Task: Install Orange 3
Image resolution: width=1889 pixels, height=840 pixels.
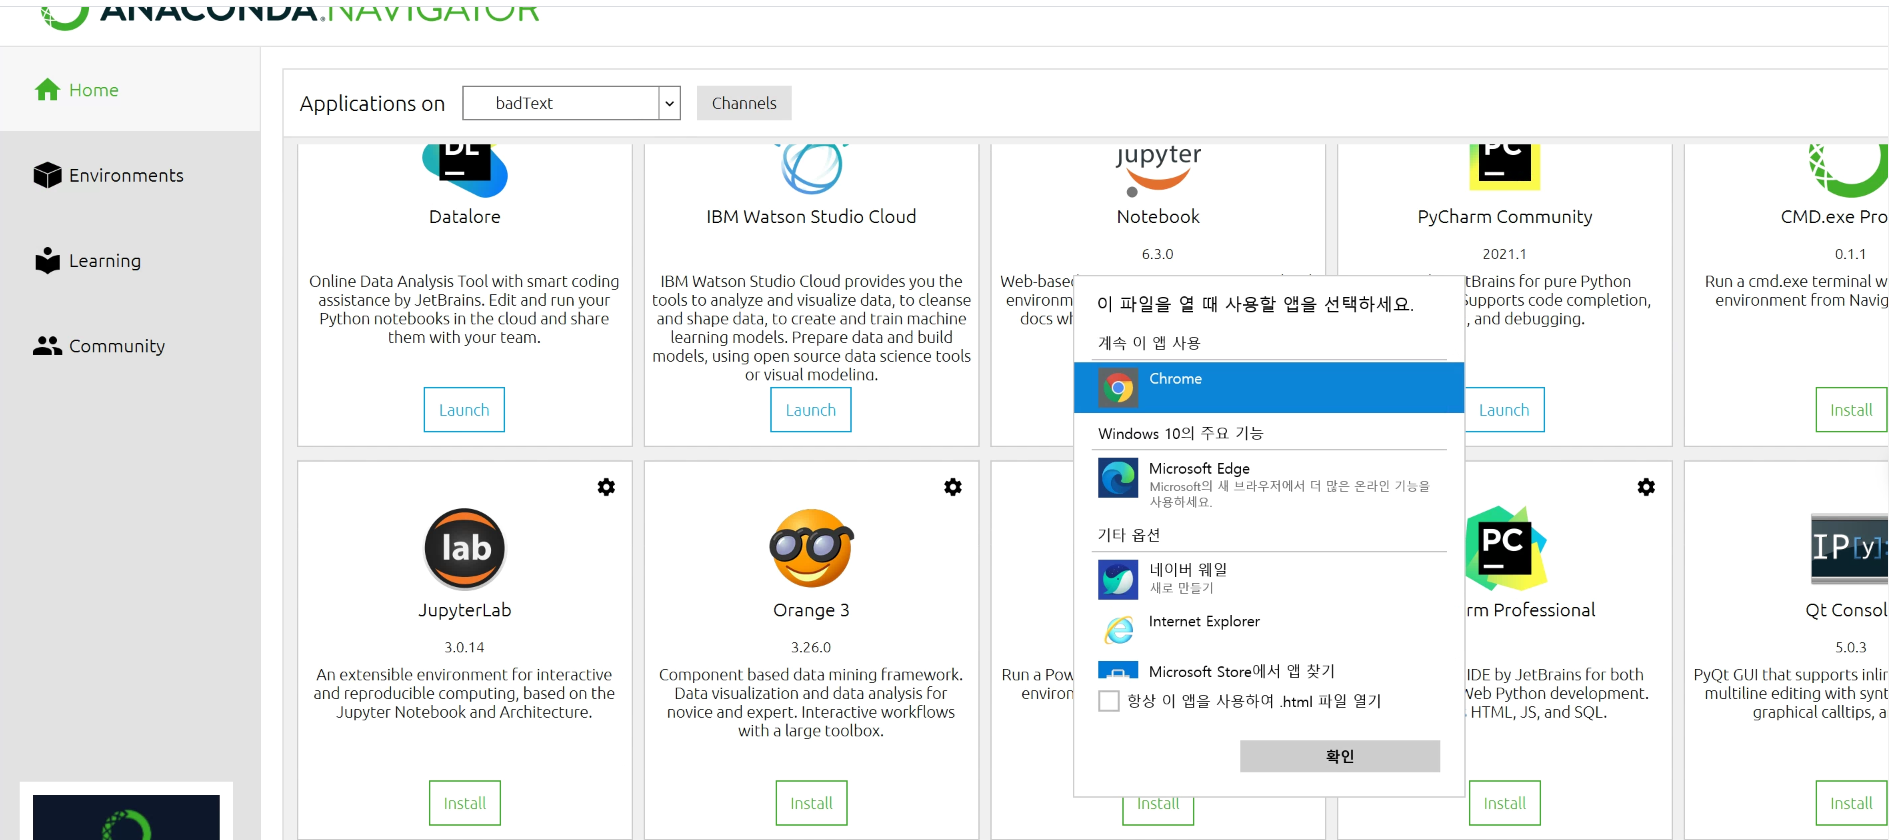Action: pos(811,803)
